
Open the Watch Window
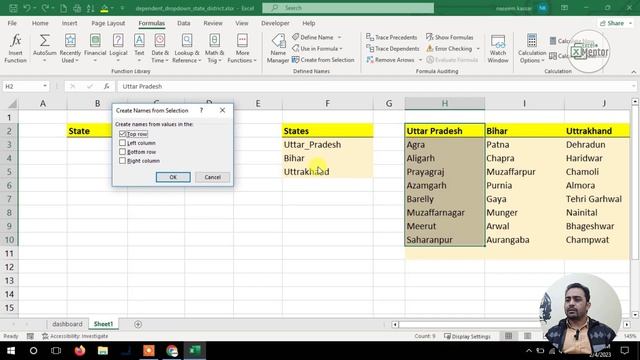(x=498, y=48)
